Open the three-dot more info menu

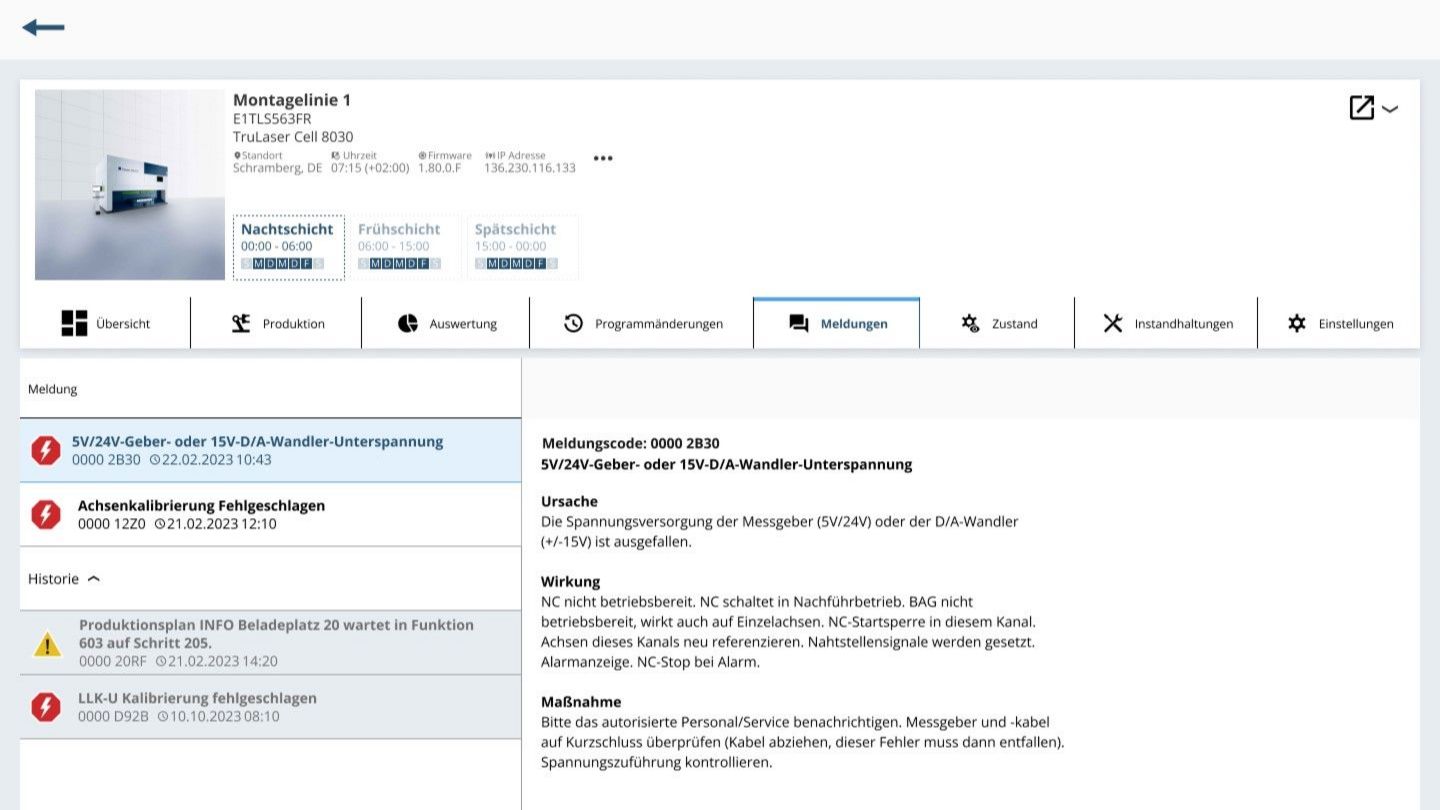pyautogui.click(x=602, y=158)
